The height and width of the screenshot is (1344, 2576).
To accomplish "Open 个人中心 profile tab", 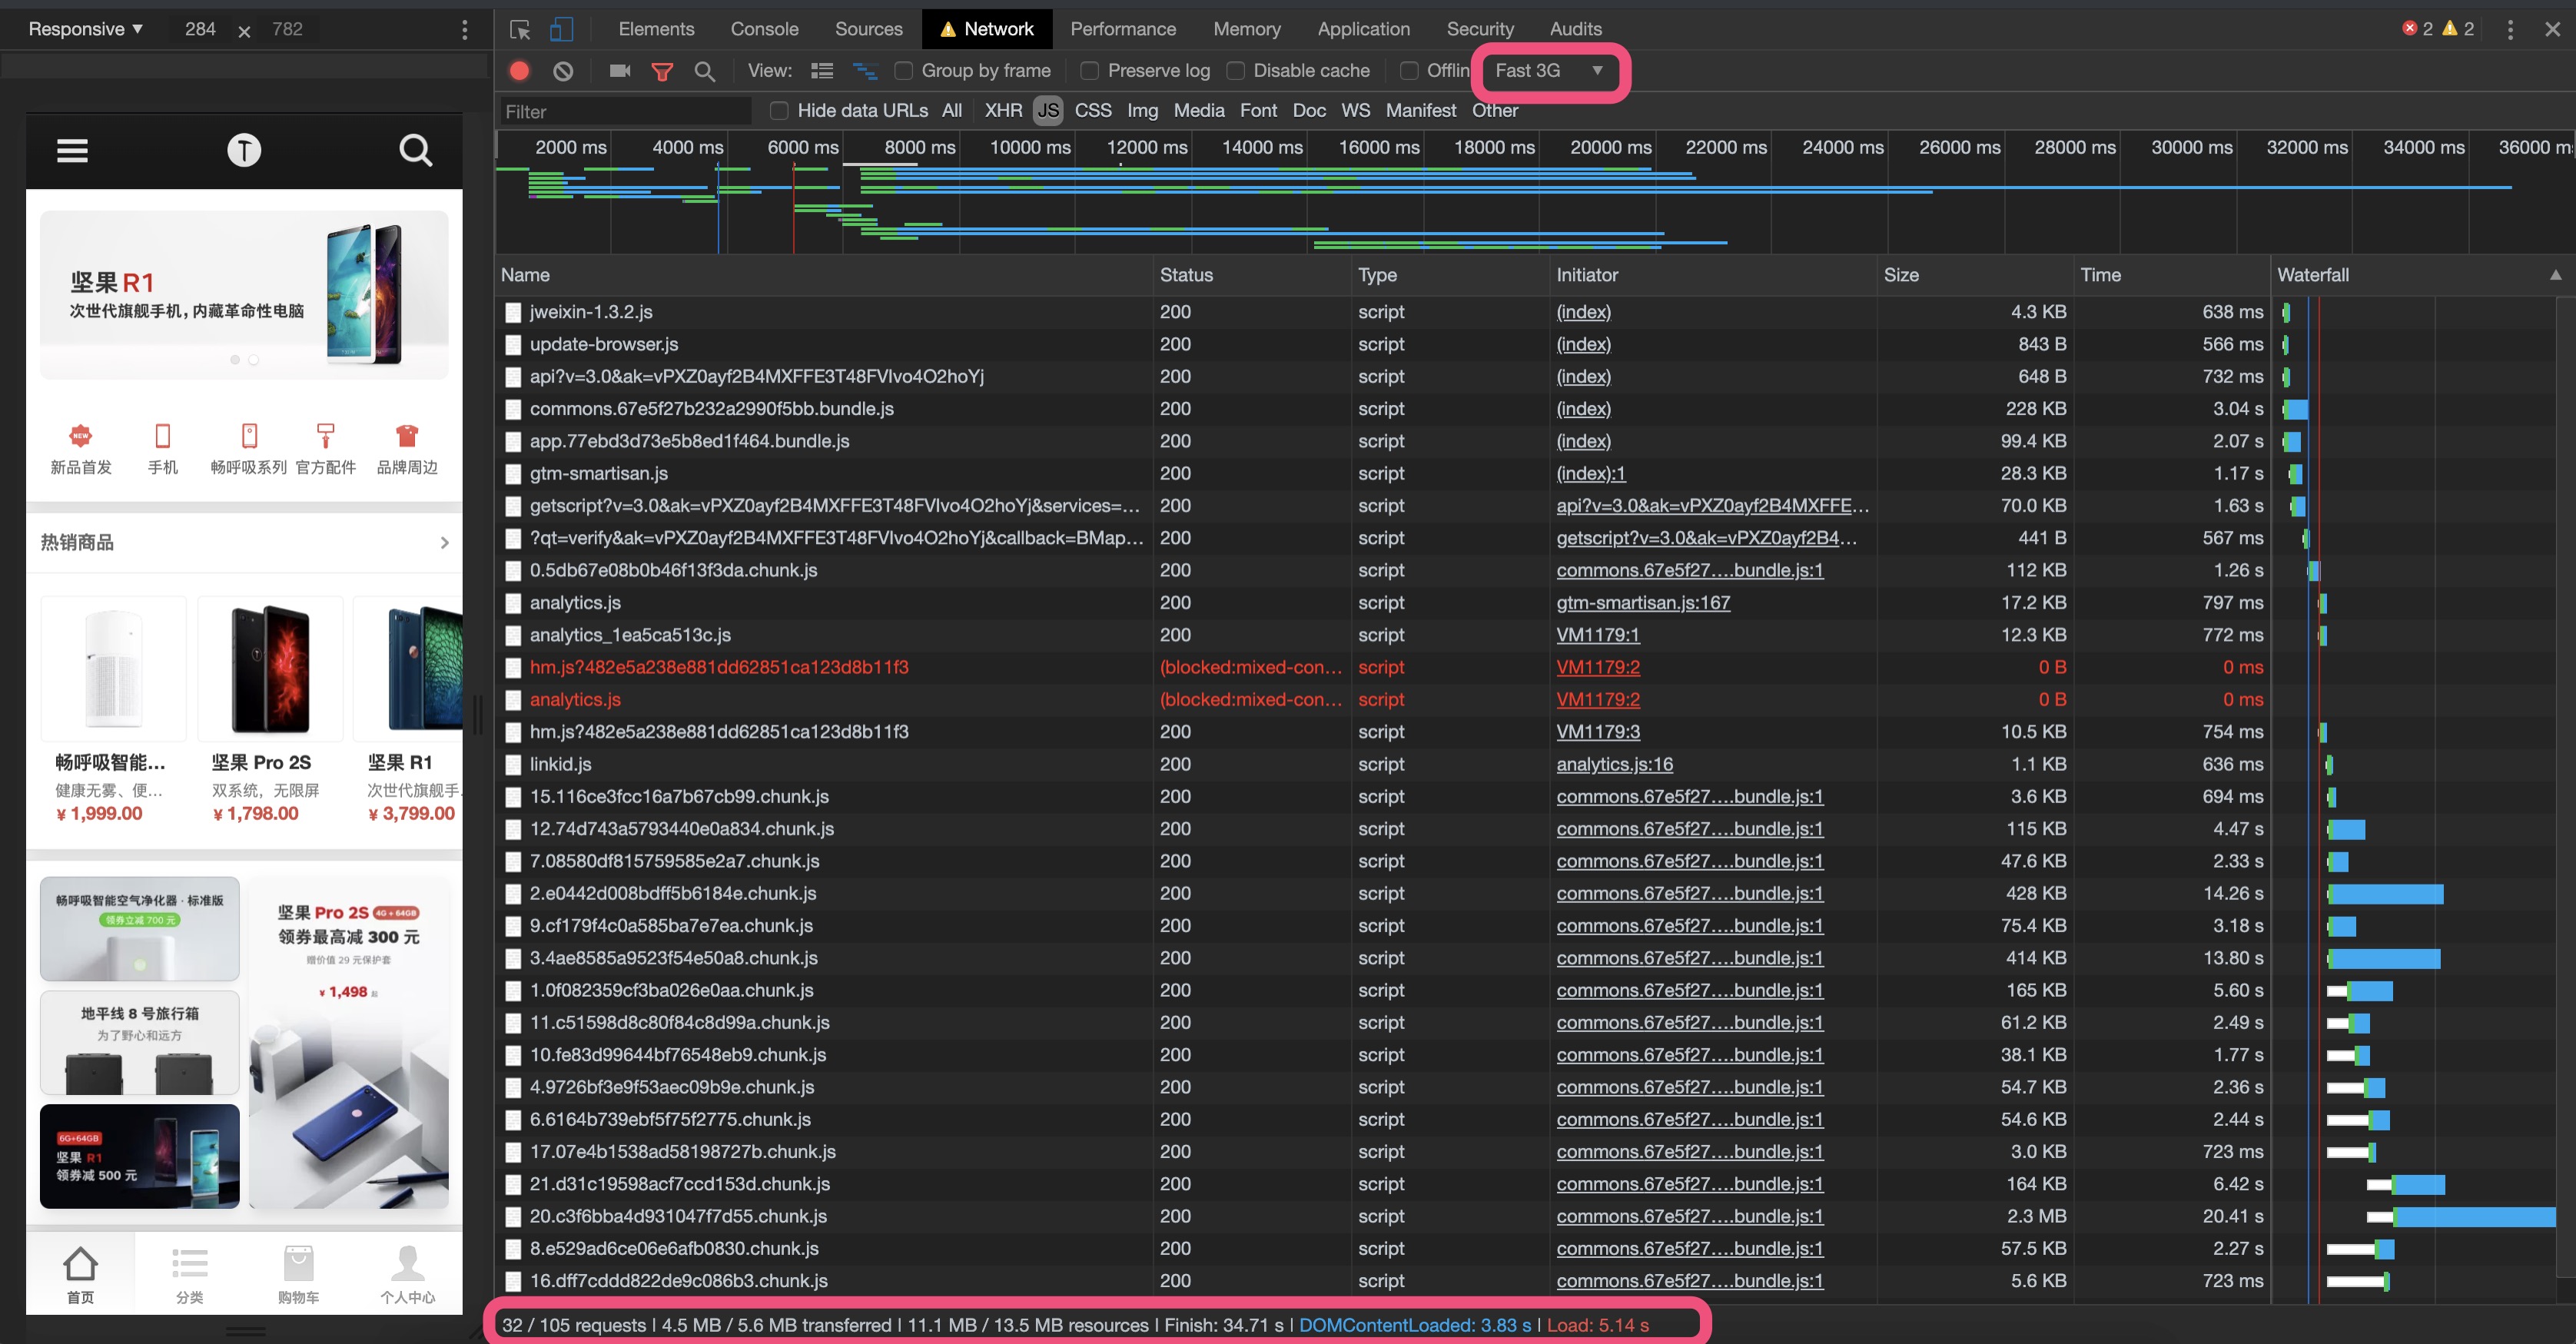I will (x=408, y=1274).
